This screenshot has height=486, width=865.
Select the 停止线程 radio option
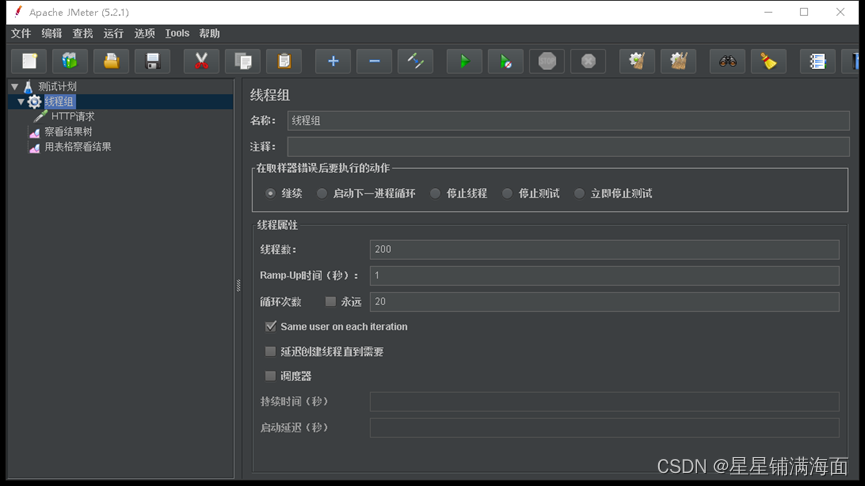[x=435, y=194]
